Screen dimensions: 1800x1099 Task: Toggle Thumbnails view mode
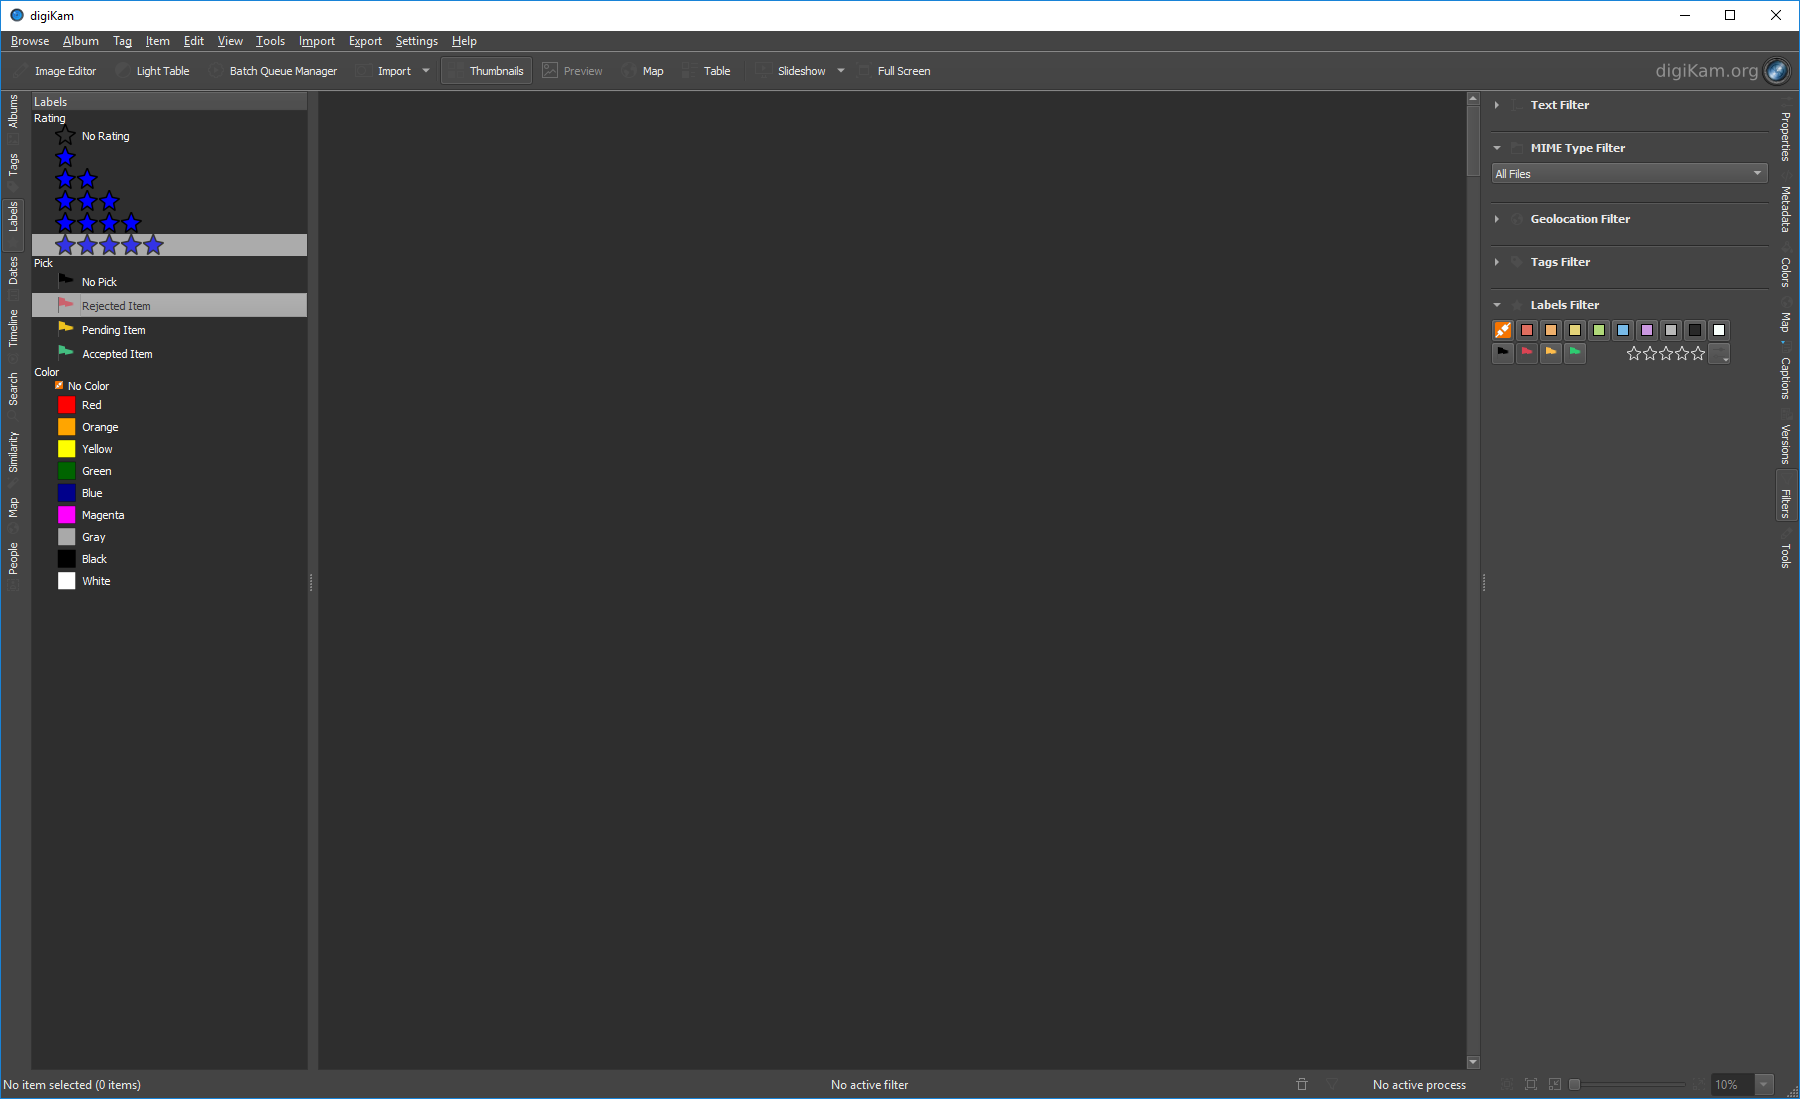point(486,71)
